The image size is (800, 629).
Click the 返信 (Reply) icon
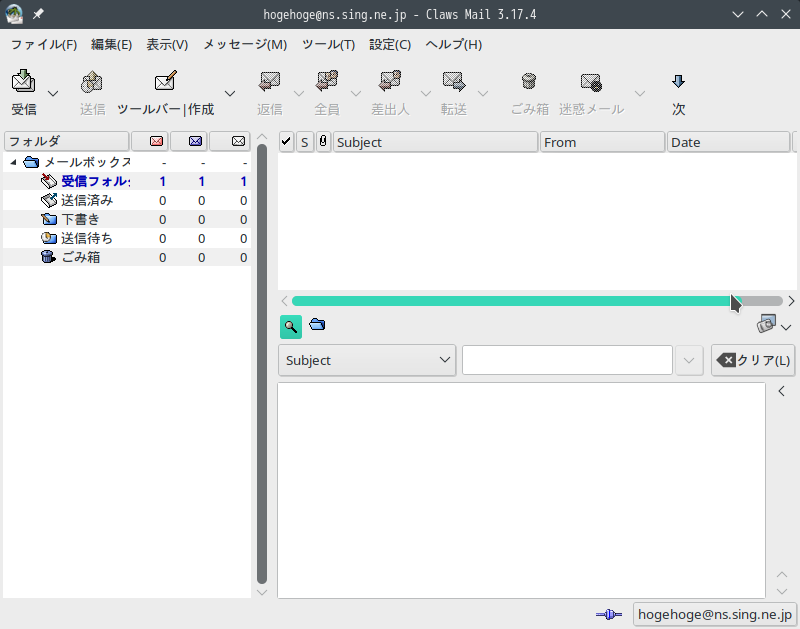pos(270,81)
